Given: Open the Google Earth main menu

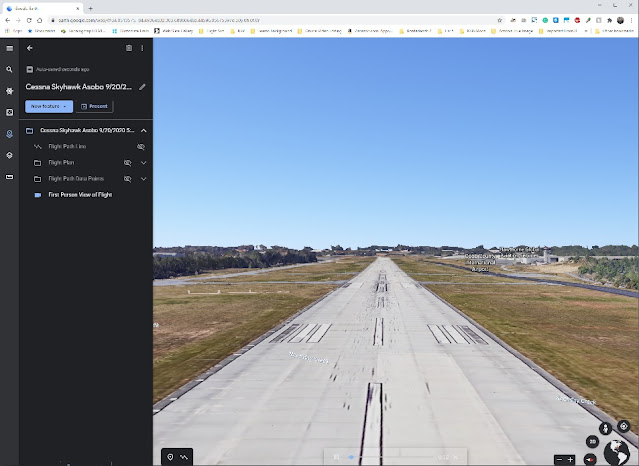Looking at the screenshot, I should click(x=9, y=48).
